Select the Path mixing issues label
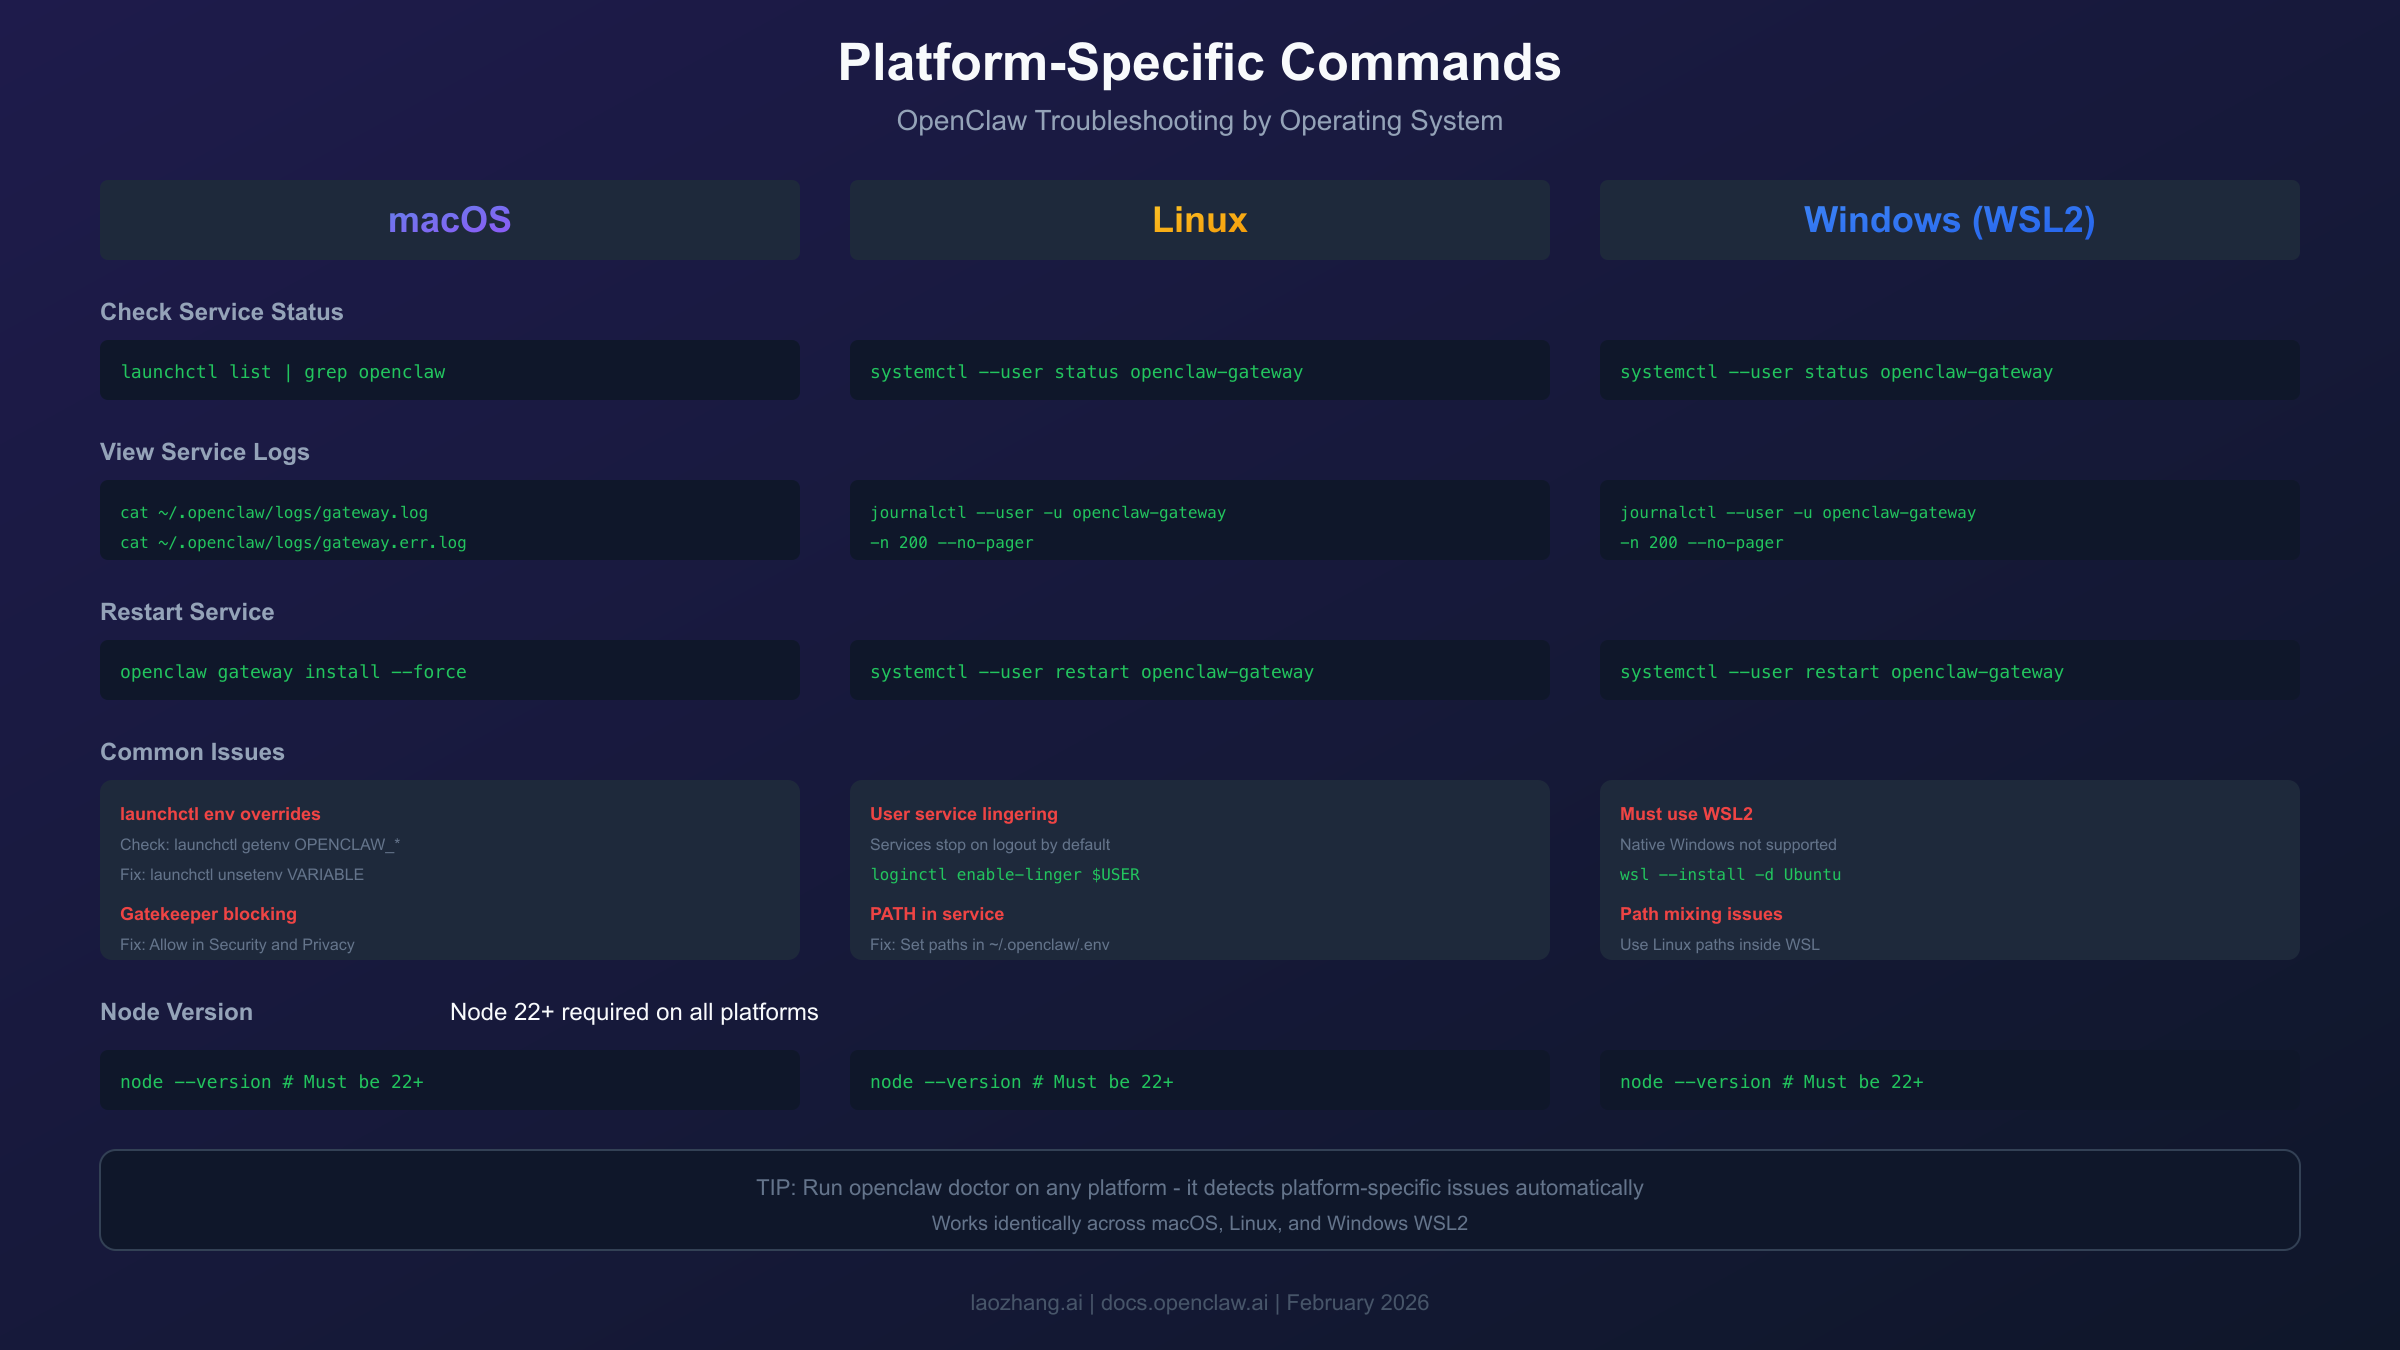Viewport: 2400px width, 1350px height. click(1701, 914)
